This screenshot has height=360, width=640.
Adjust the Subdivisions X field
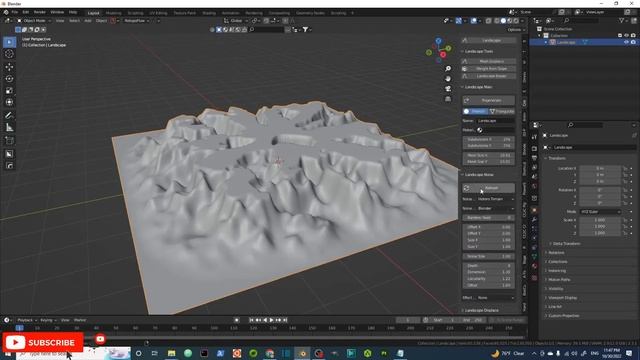click(489, 139)
